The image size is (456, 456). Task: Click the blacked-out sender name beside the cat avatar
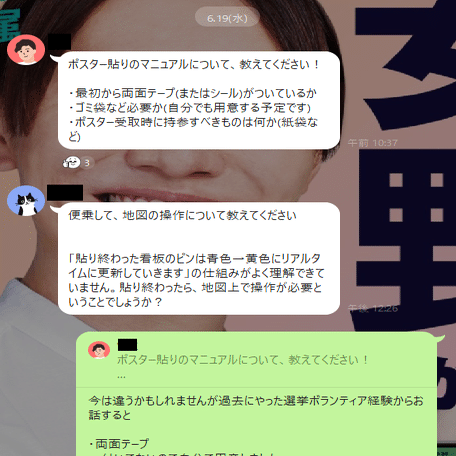(x=65, y=193)
